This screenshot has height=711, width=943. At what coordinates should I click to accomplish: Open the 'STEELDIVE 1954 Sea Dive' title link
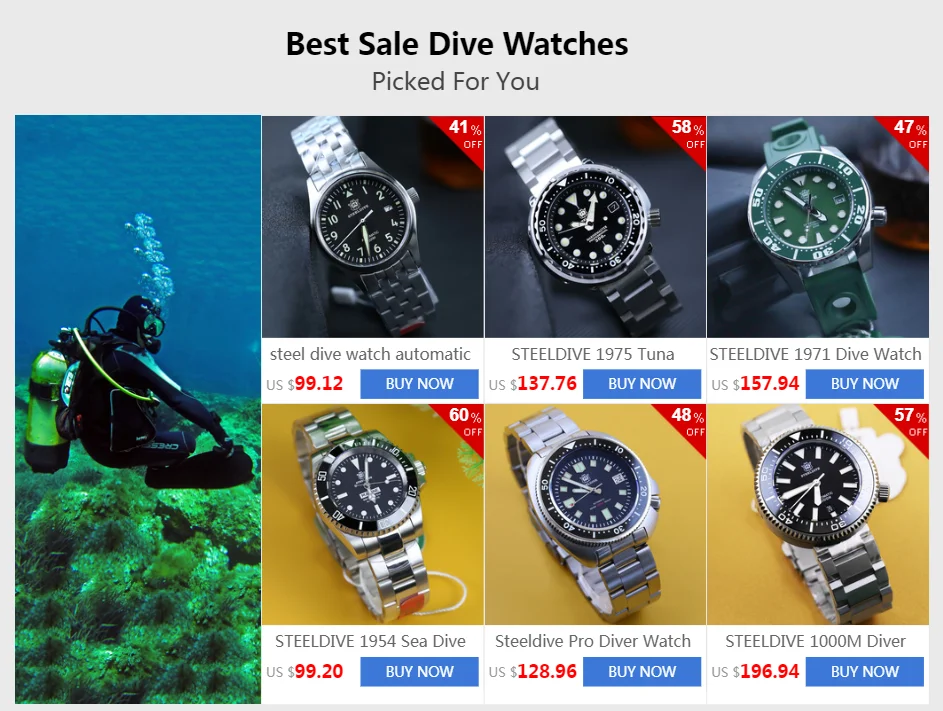[370, 641]
